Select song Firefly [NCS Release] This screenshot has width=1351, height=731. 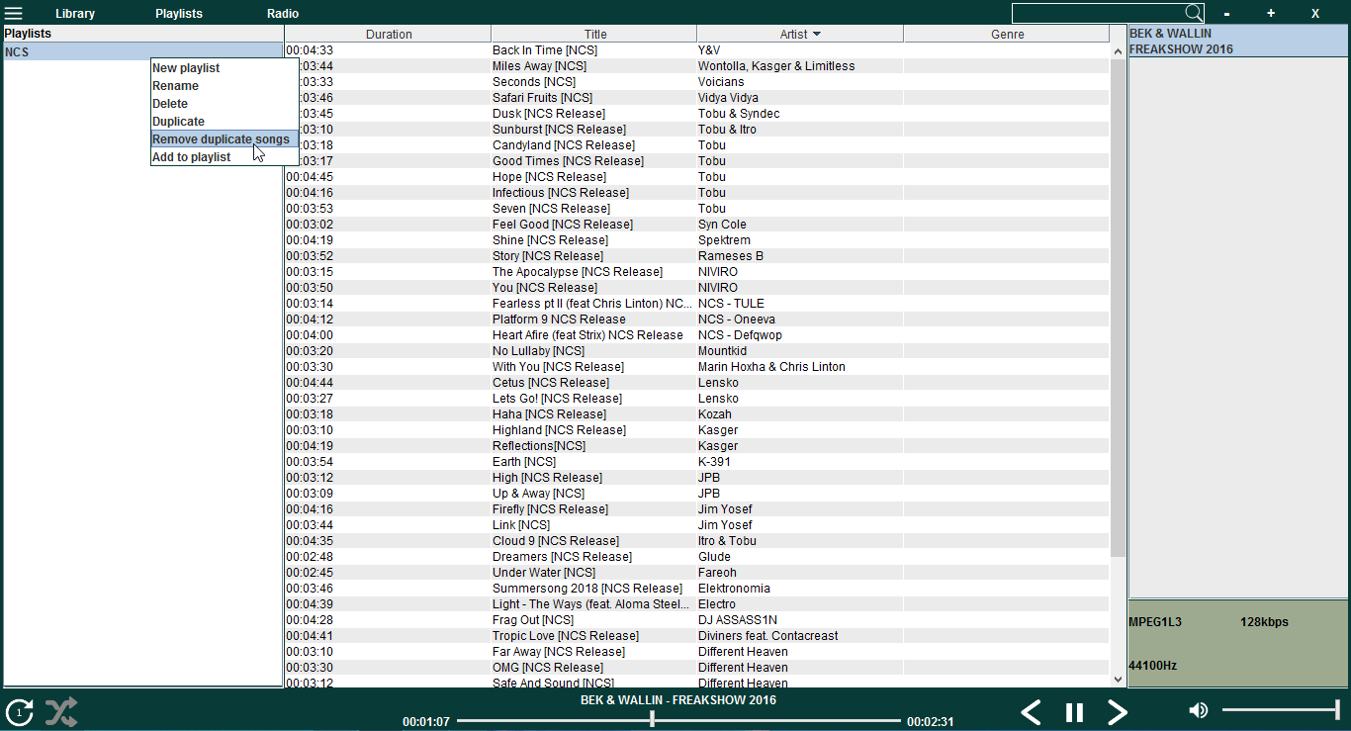point(550,509)
